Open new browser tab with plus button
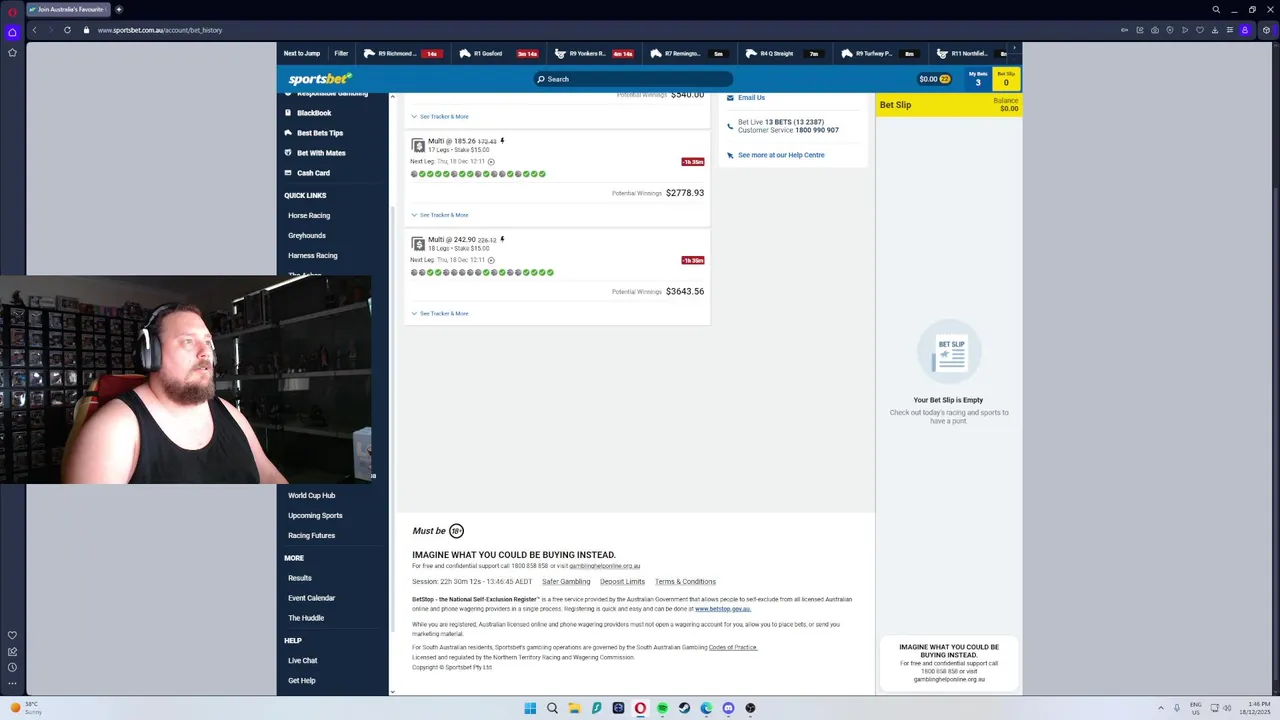This screenshot has width=1280, height=720. (119, 9)
